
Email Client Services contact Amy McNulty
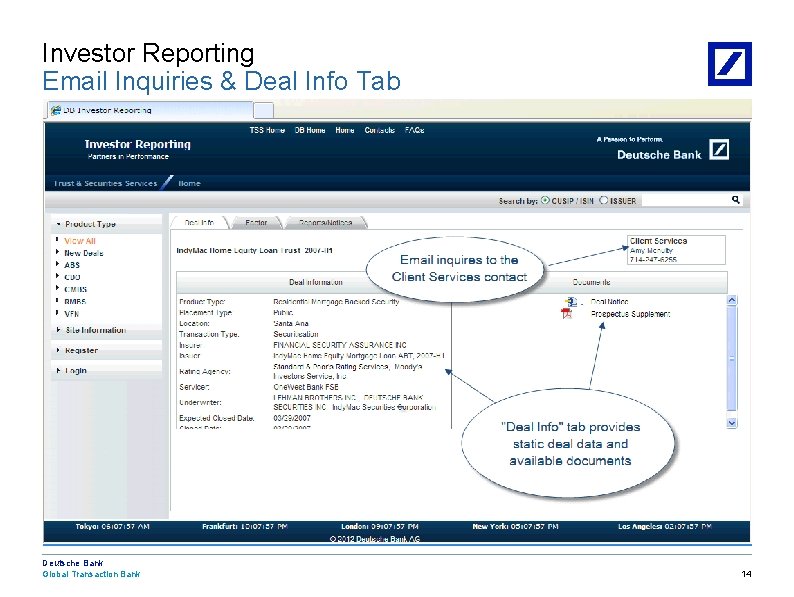point(651,250)
